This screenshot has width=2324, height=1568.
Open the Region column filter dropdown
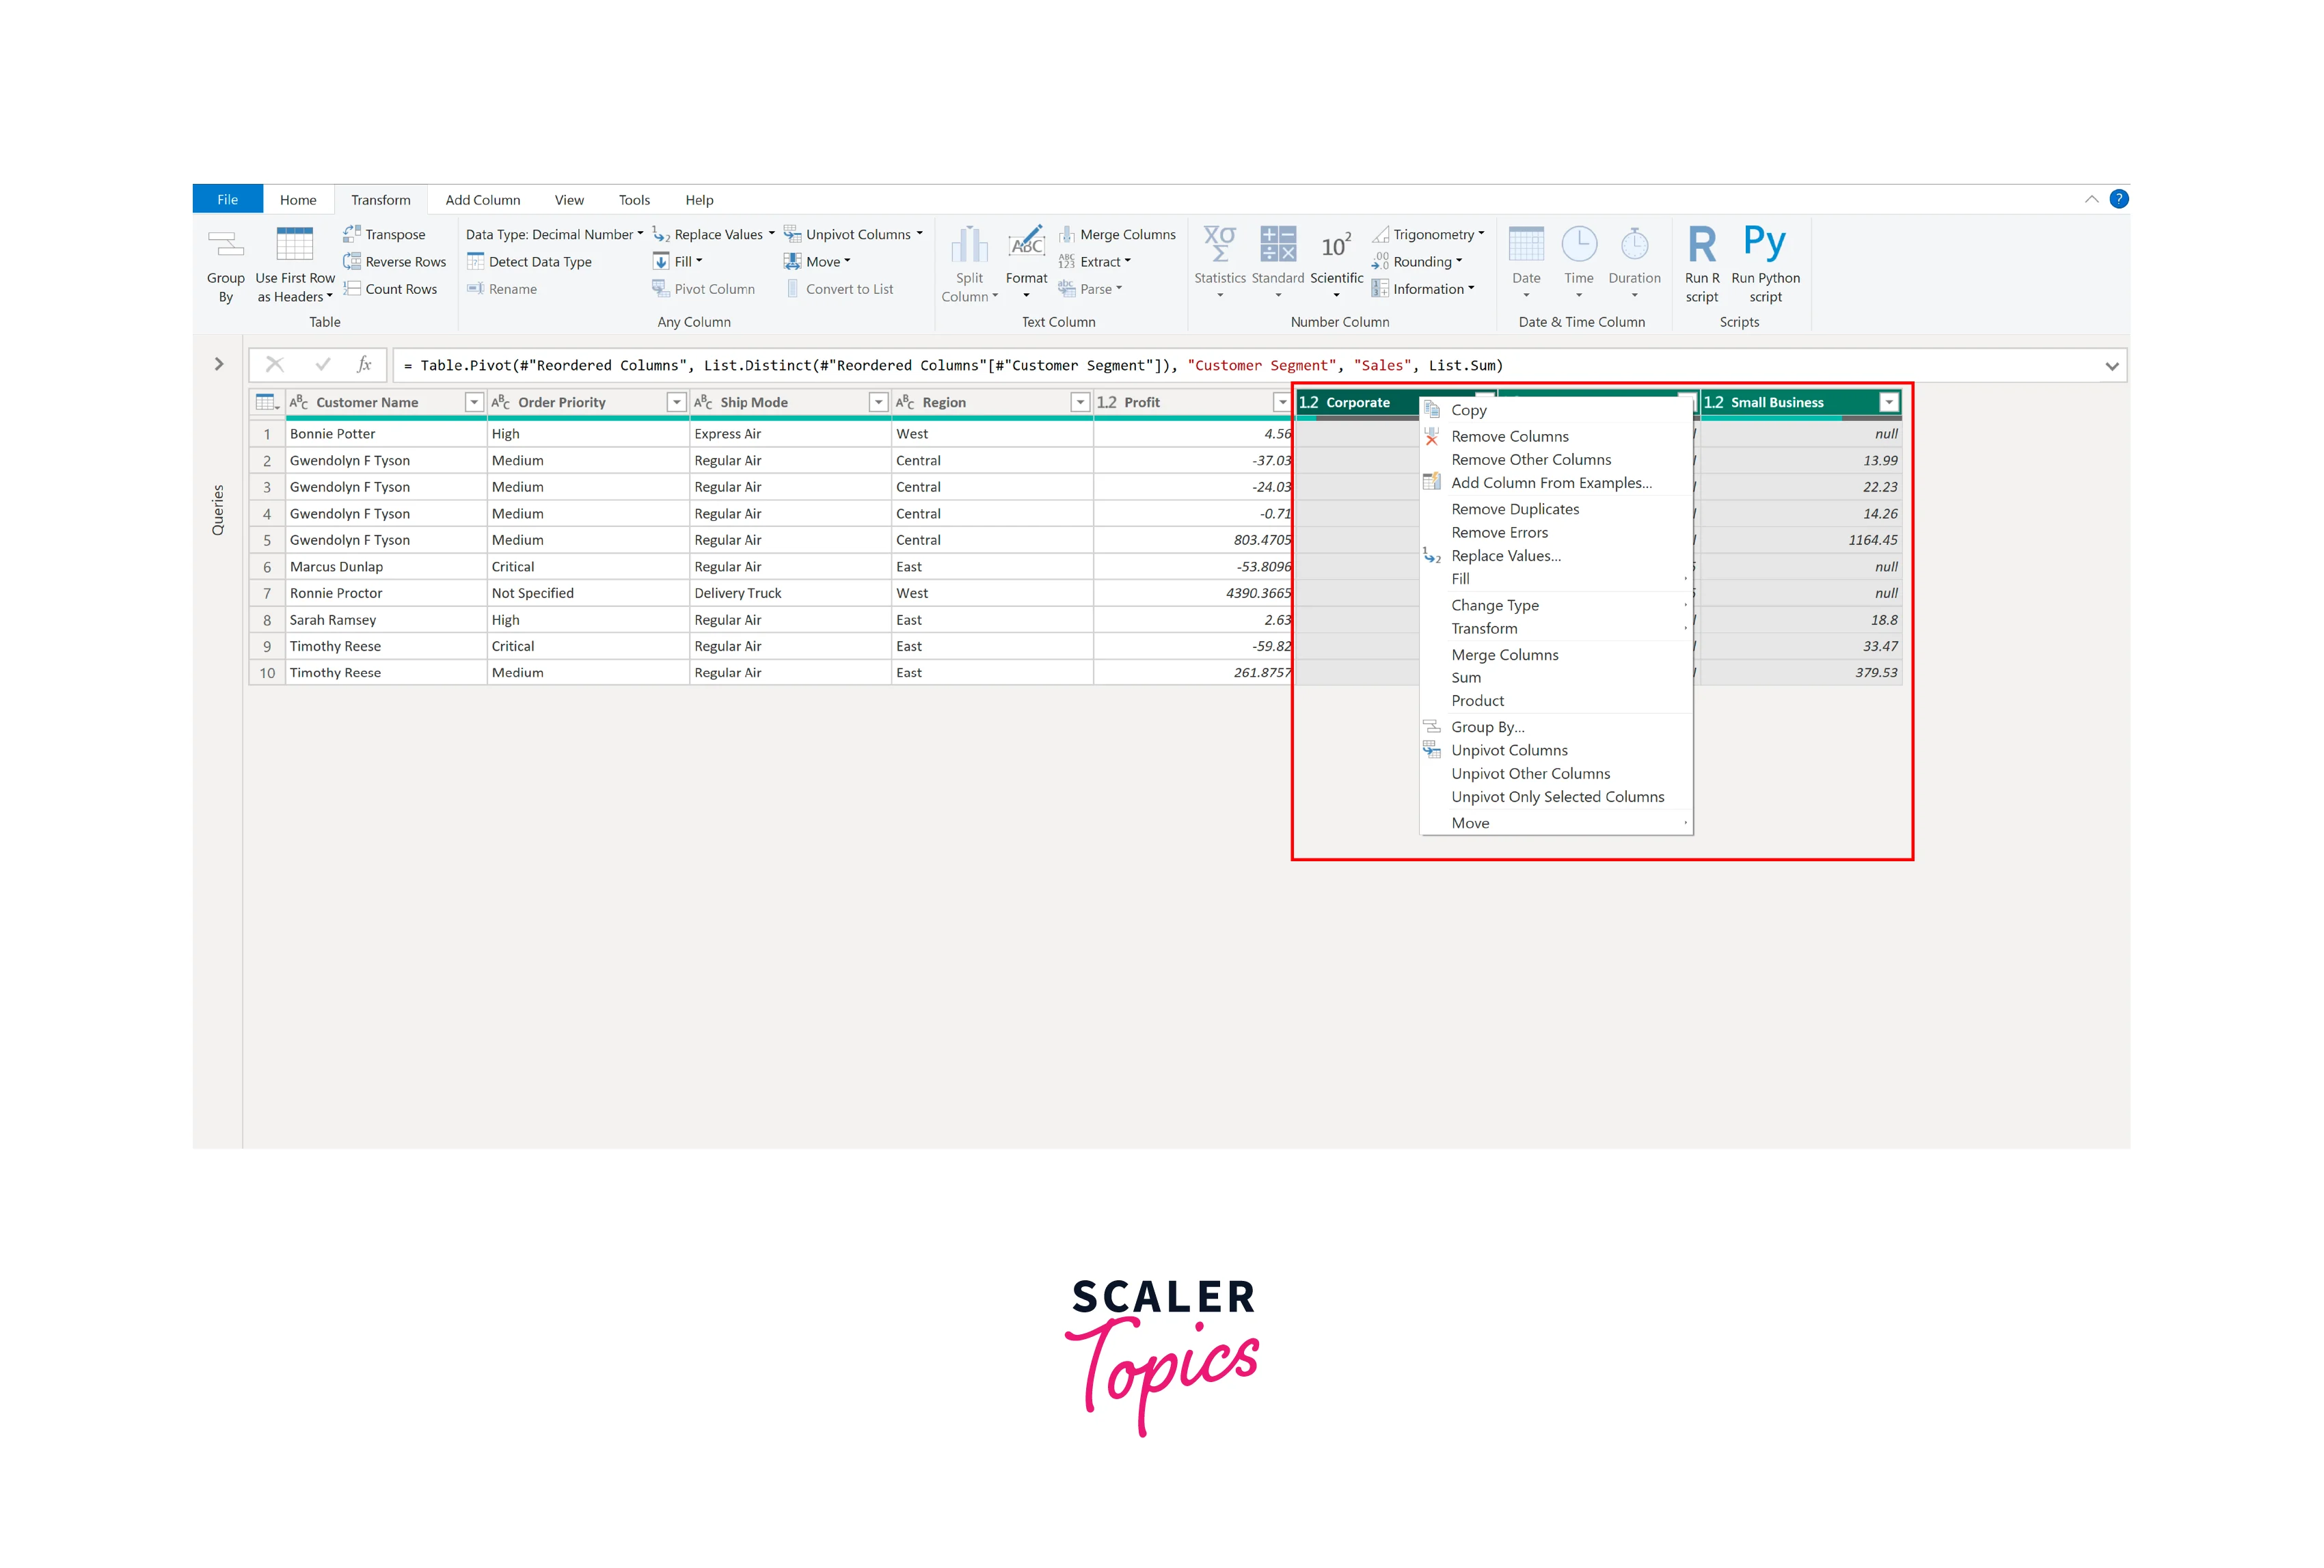(x=1079, y=402)
